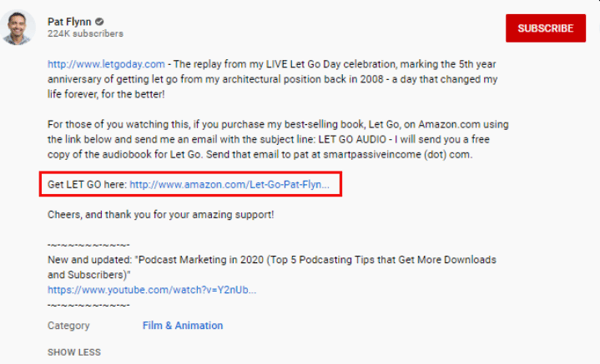Screen dimensions: 600x364
Task: Subscribe with the red SUBSCRIBE button
Action: pos(546,28)
